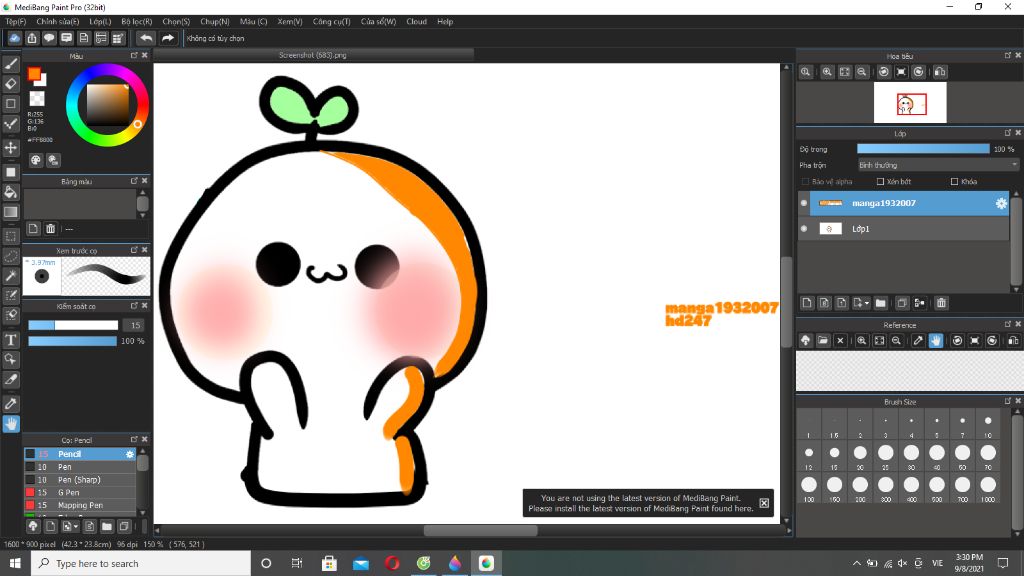This screenshot has width=1024, height=576.
Task: Open the Pha trộn blend mode dropdown
Action: pyautogui.click(x=938, y=165)
